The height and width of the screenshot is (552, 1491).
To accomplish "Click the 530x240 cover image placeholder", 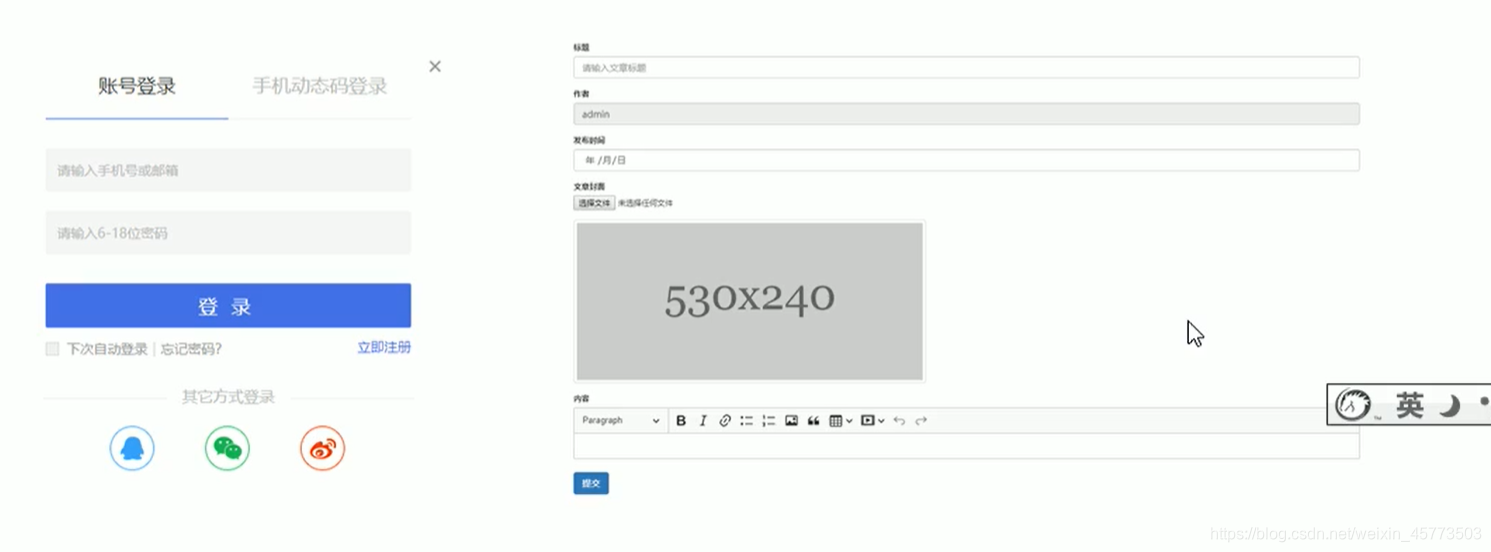I will click(749, 301).
